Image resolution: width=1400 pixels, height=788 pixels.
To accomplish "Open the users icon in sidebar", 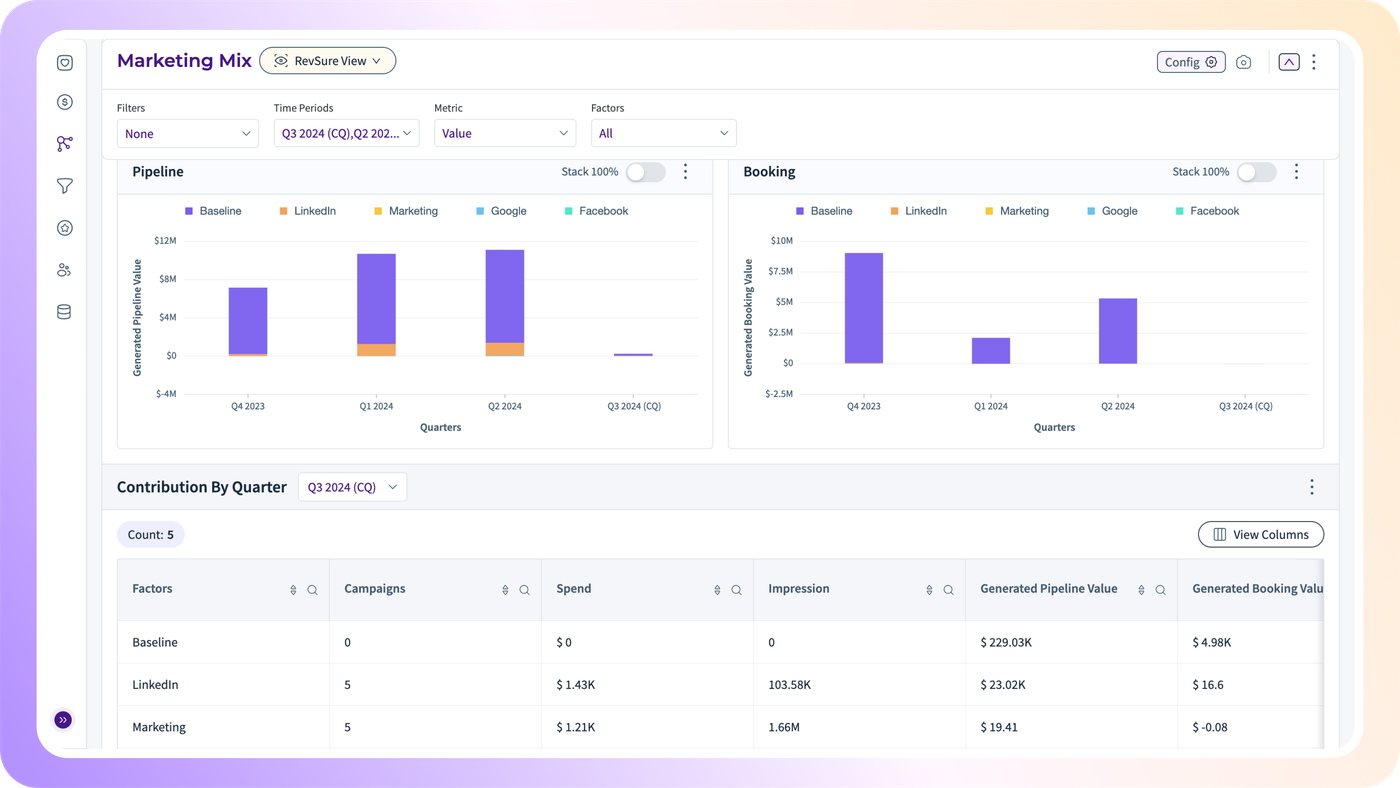I will pos(64,270).
